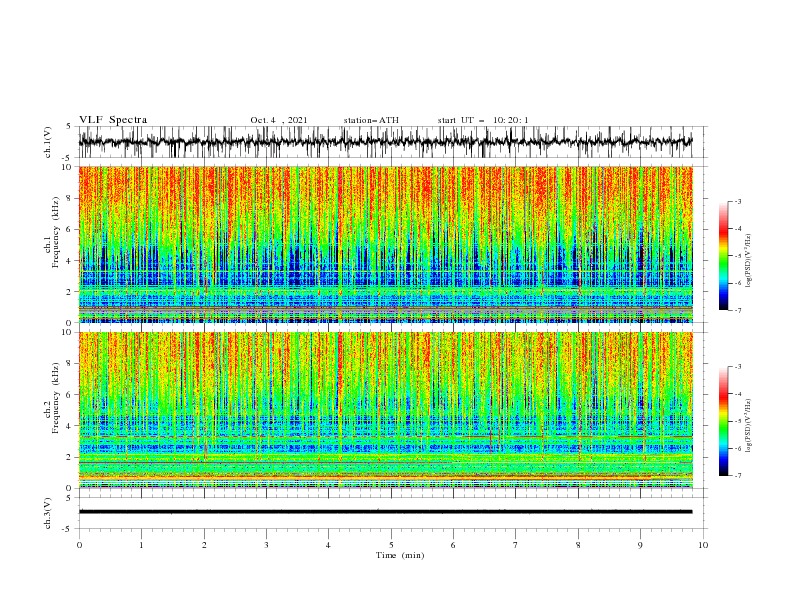Click the '6' kHz tick on ch.2 frequency axis

69,395
